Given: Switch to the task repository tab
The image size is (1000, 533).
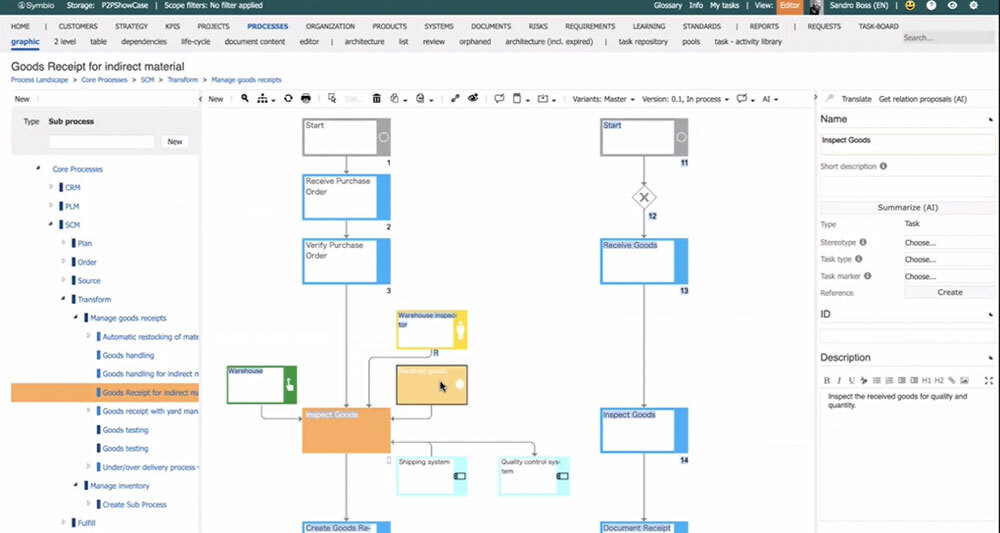Looking at the screenshot, I should pyautogui.click(x=643, y=41).
